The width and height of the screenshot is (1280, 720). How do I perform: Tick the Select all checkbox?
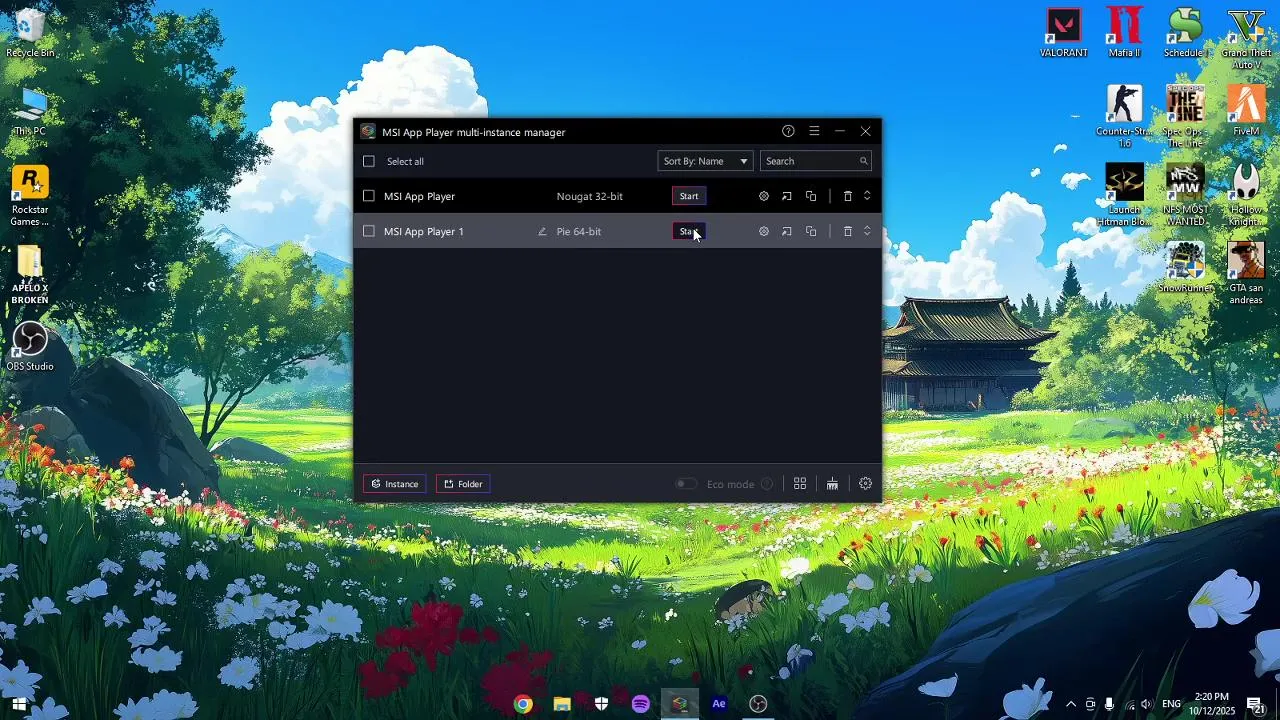[369, 161]
